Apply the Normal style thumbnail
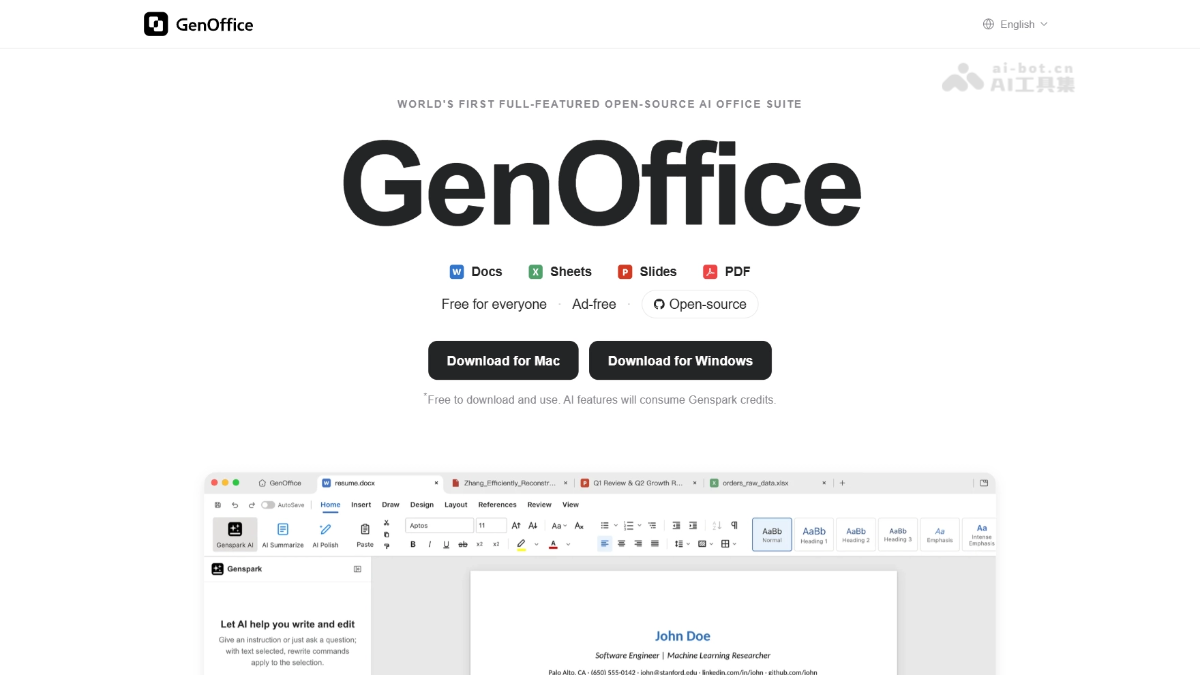Image resolution: width=1200 pixels, height=675 pixels. click(x=772, y=535)
